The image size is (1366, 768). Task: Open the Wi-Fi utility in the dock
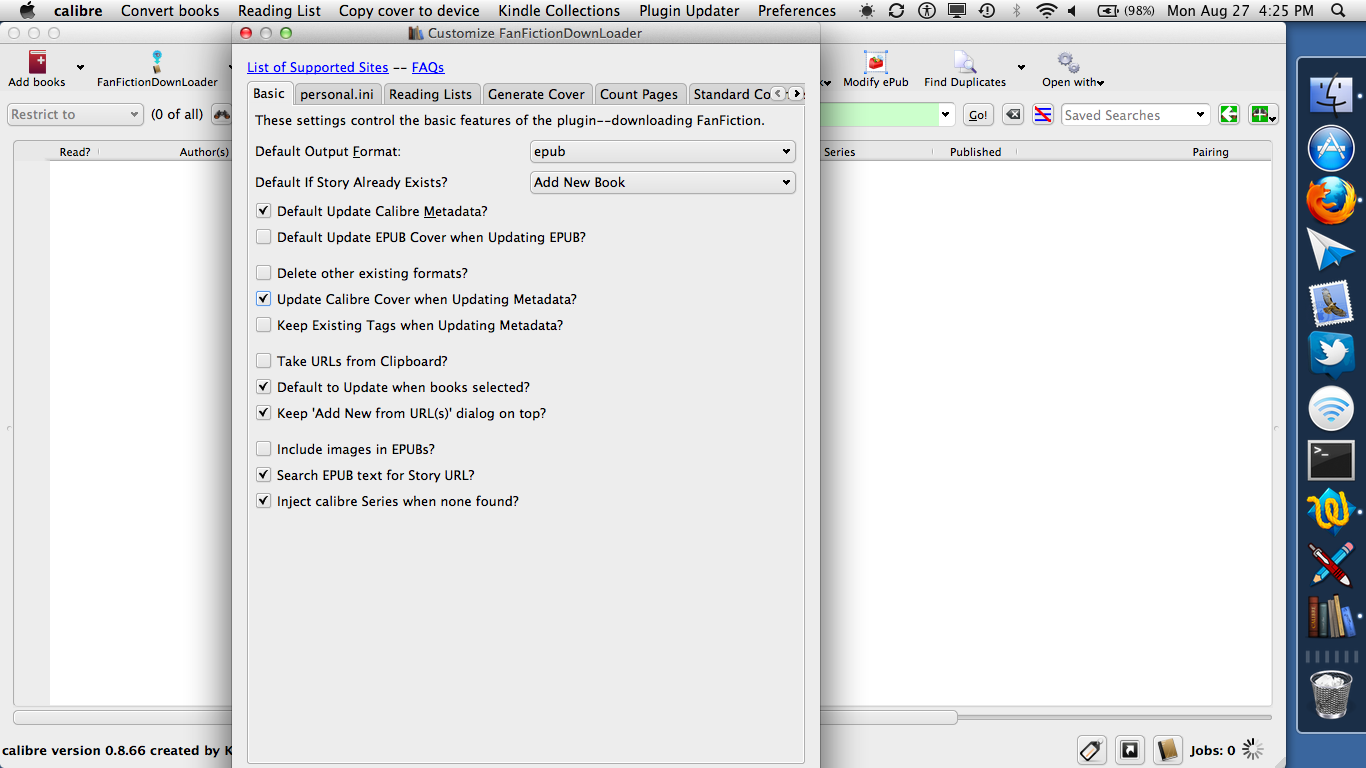(1331, 408)
